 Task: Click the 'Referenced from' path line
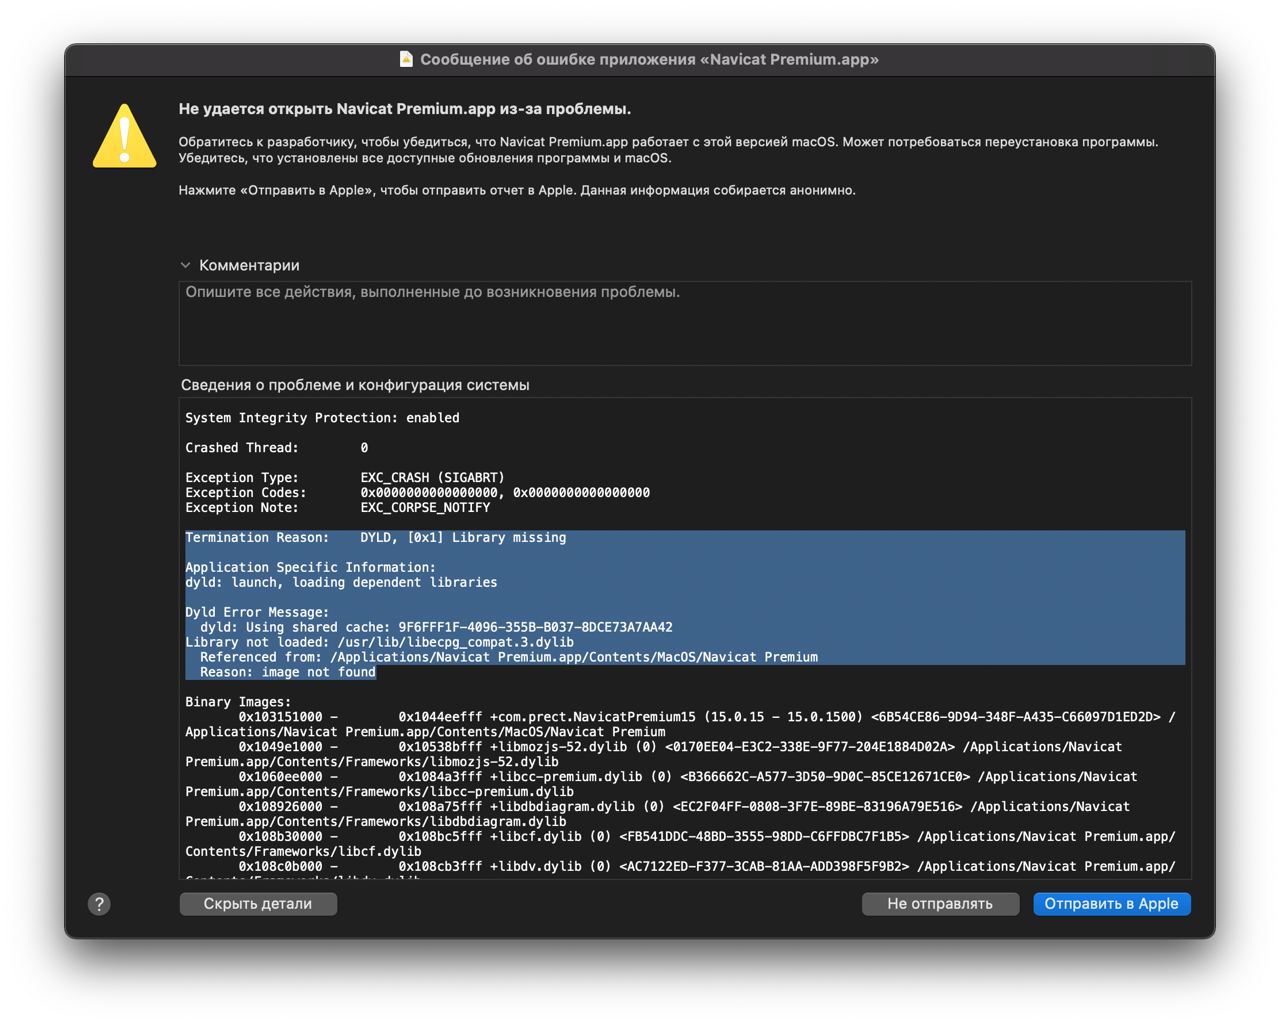point(509,657)
